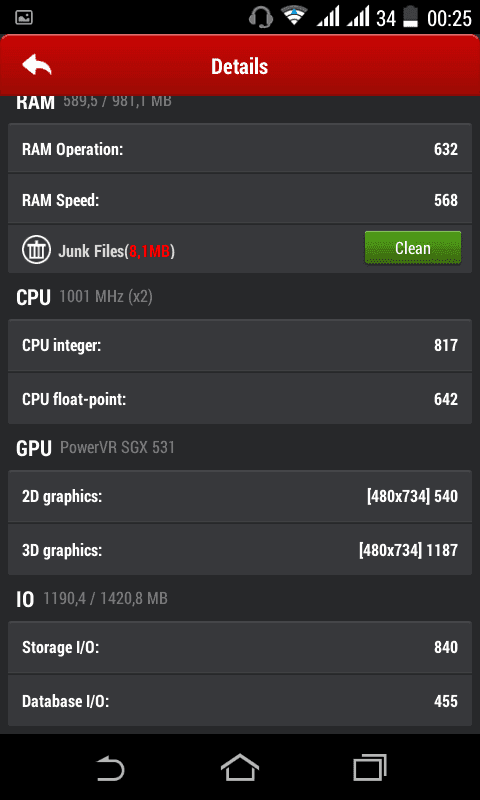Open the 2D graphics result row
This screenshot has width=480, height=800.
click(240, 496)
